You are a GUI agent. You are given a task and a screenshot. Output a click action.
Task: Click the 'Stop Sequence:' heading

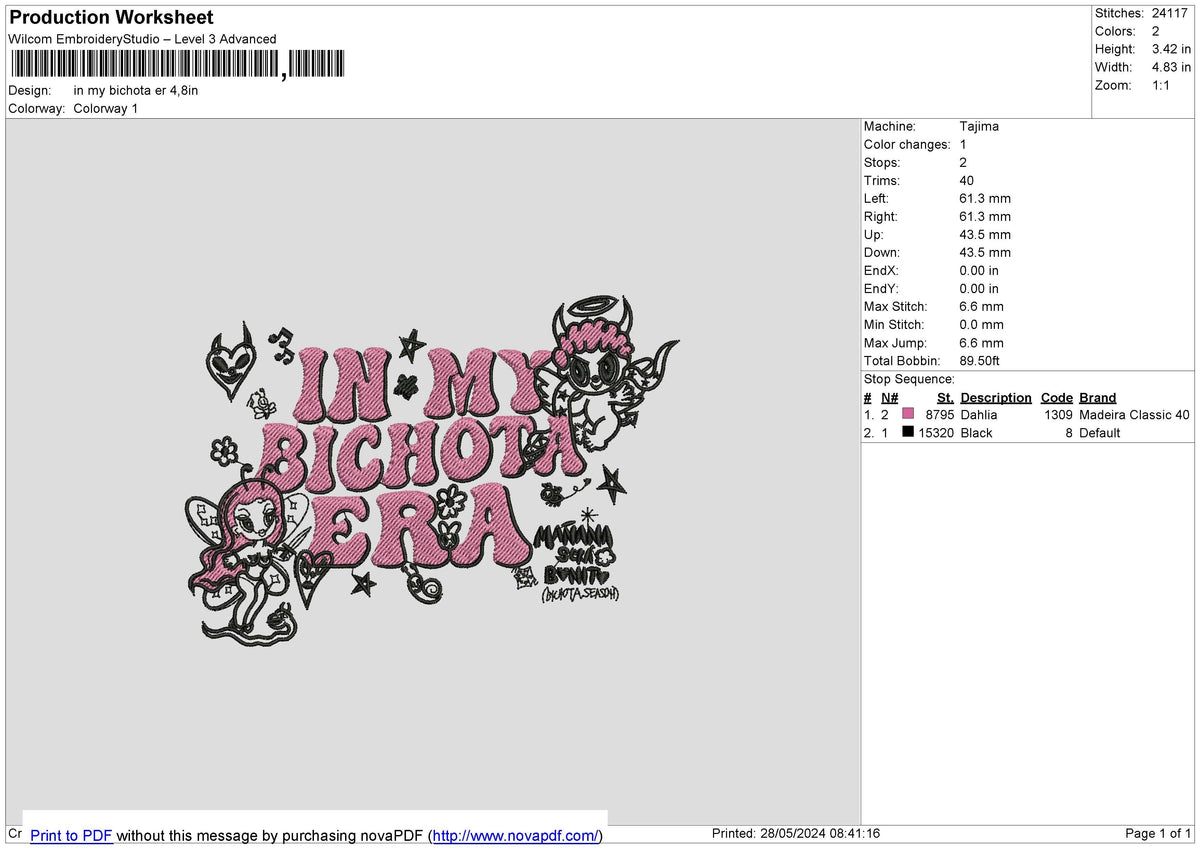pos(909,379)
